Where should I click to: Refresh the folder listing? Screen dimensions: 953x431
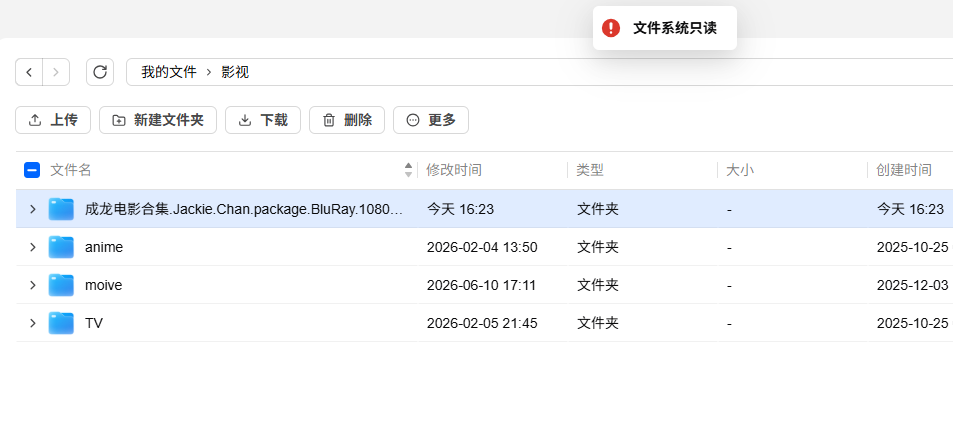pos(100,72)
